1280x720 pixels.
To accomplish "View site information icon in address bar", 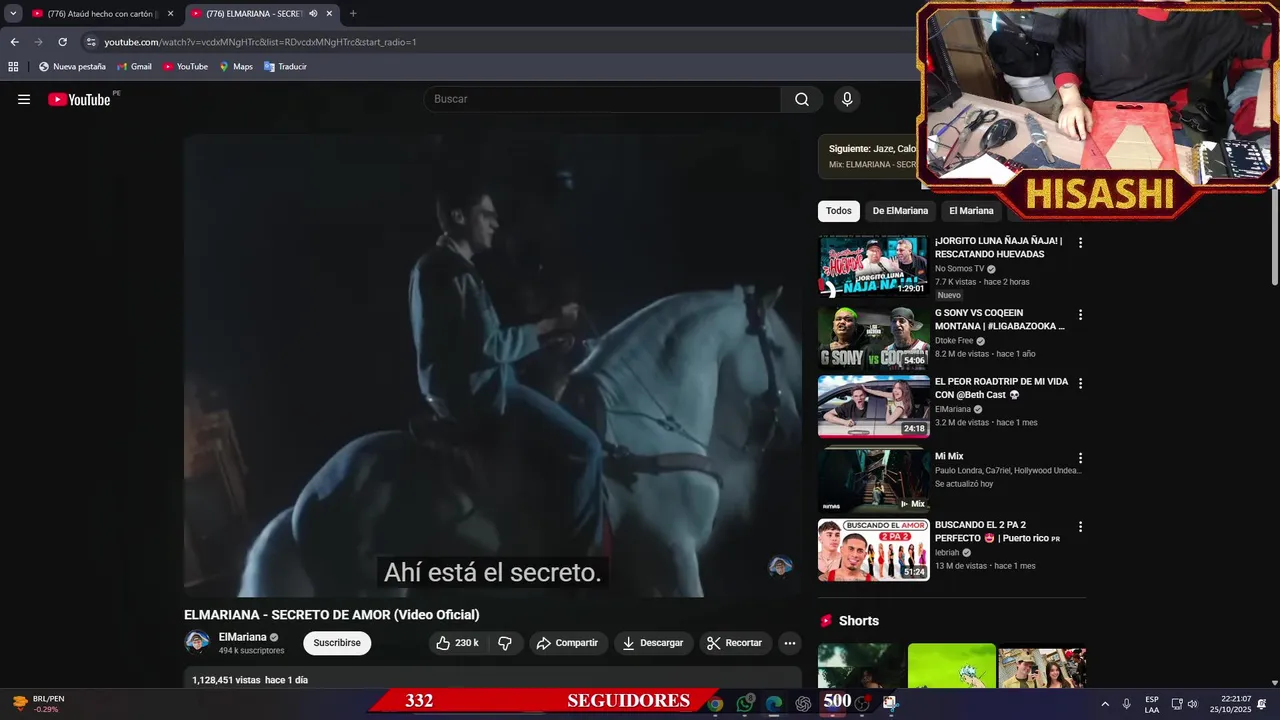I will (91, 42).
